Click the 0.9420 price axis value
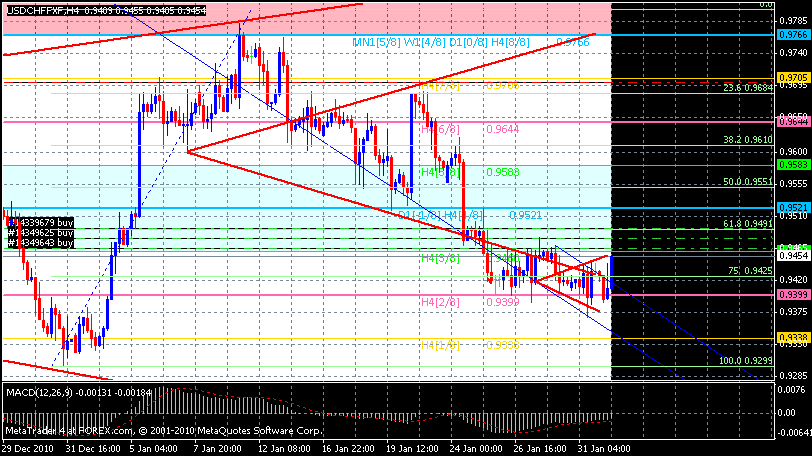Screen dimensions: 812x456 (793, 280)
